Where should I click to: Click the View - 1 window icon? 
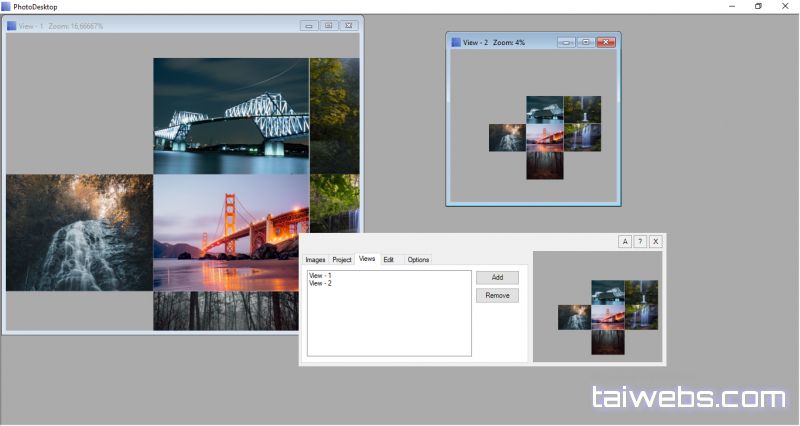tap(11, 25)
